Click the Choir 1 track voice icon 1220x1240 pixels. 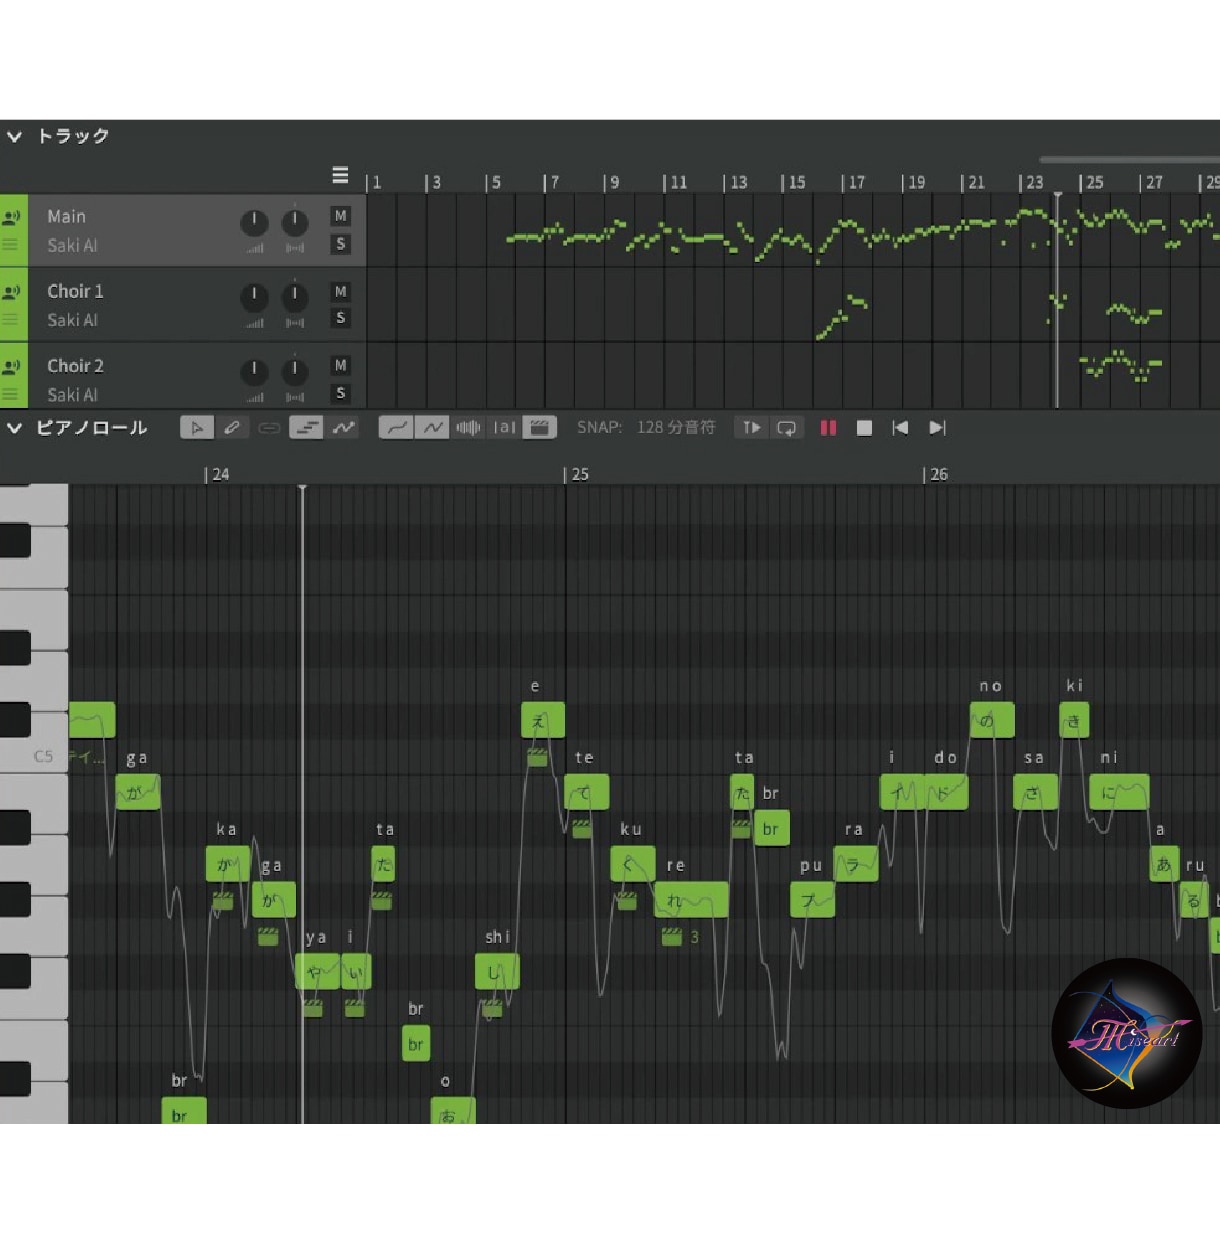(x=13, y=292)
